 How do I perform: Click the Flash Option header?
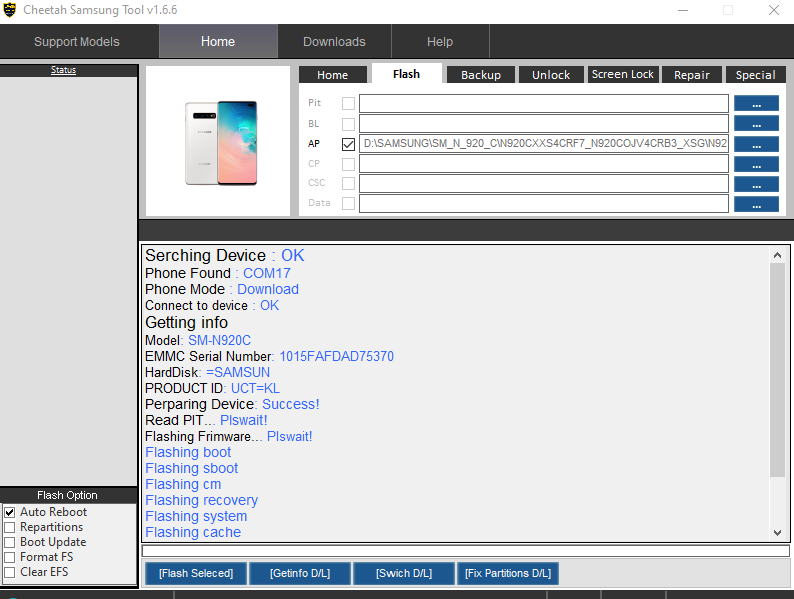coord(68,495)
